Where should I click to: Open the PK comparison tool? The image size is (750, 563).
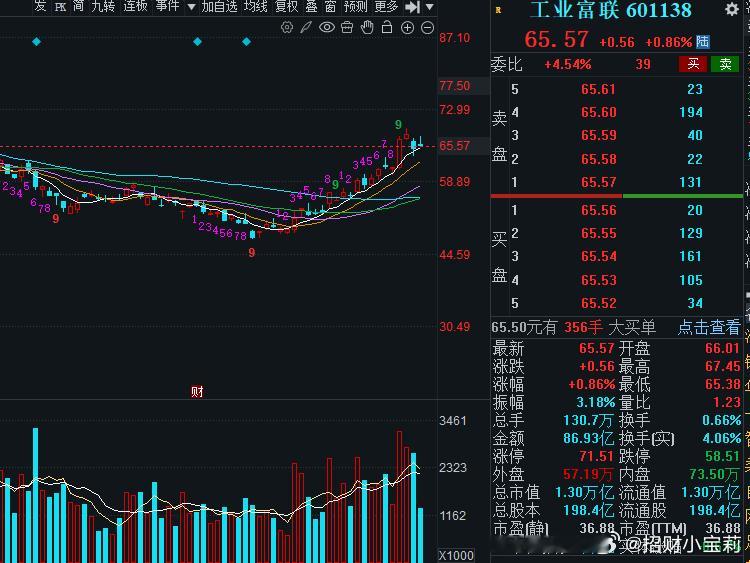tap(60, 7)
